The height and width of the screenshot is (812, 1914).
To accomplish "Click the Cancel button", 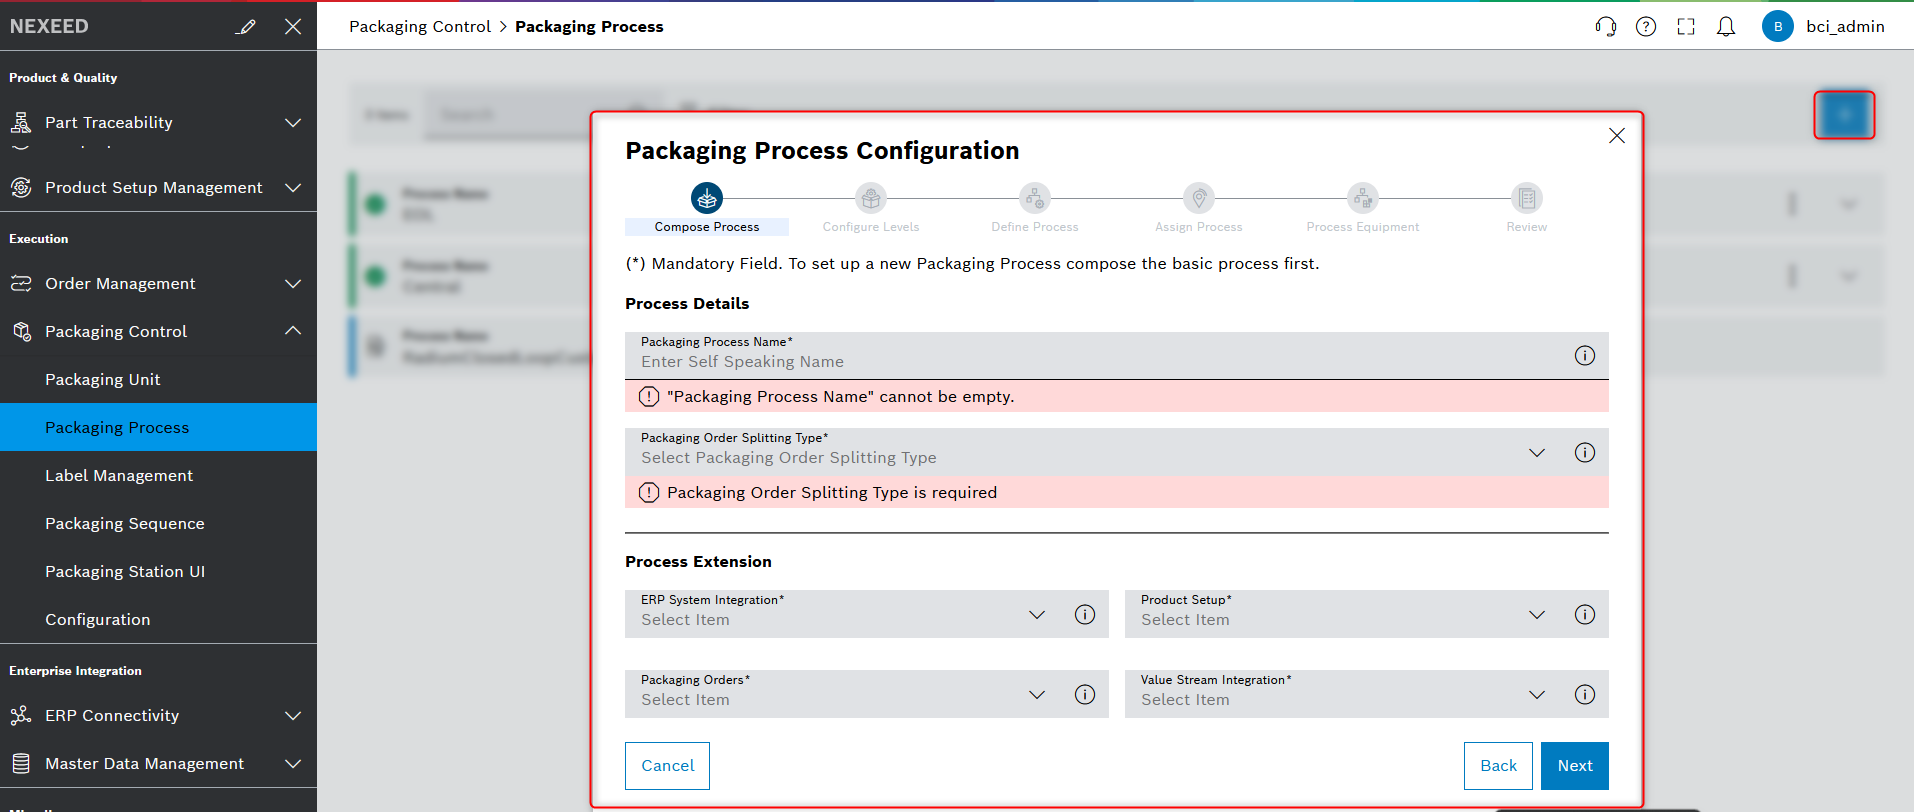I will [667, 766].
